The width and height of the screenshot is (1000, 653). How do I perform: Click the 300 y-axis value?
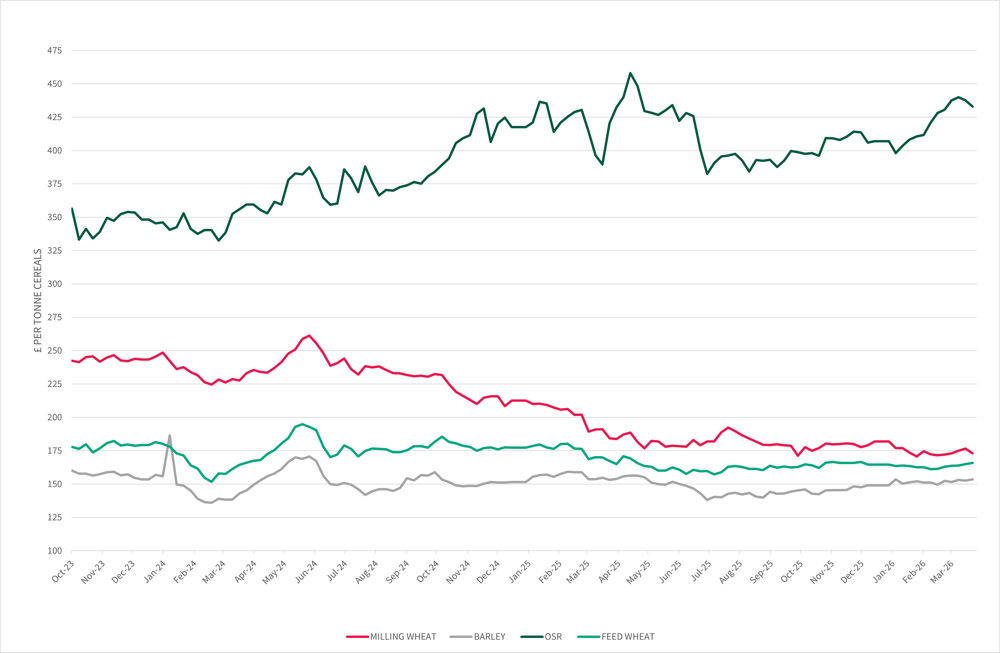coord(54,284)
